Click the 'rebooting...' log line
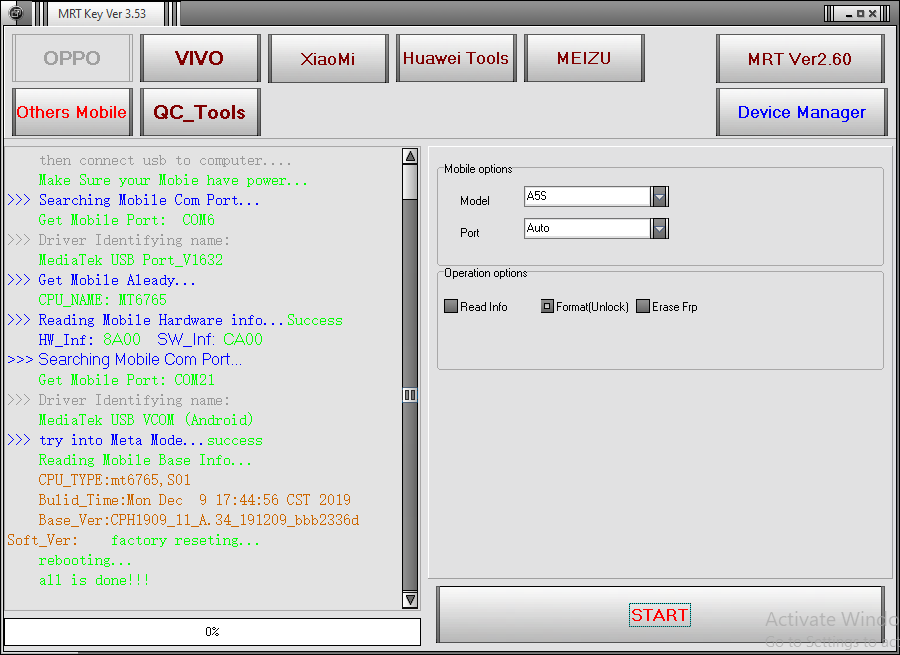900x655 pixels. [85, 560]
